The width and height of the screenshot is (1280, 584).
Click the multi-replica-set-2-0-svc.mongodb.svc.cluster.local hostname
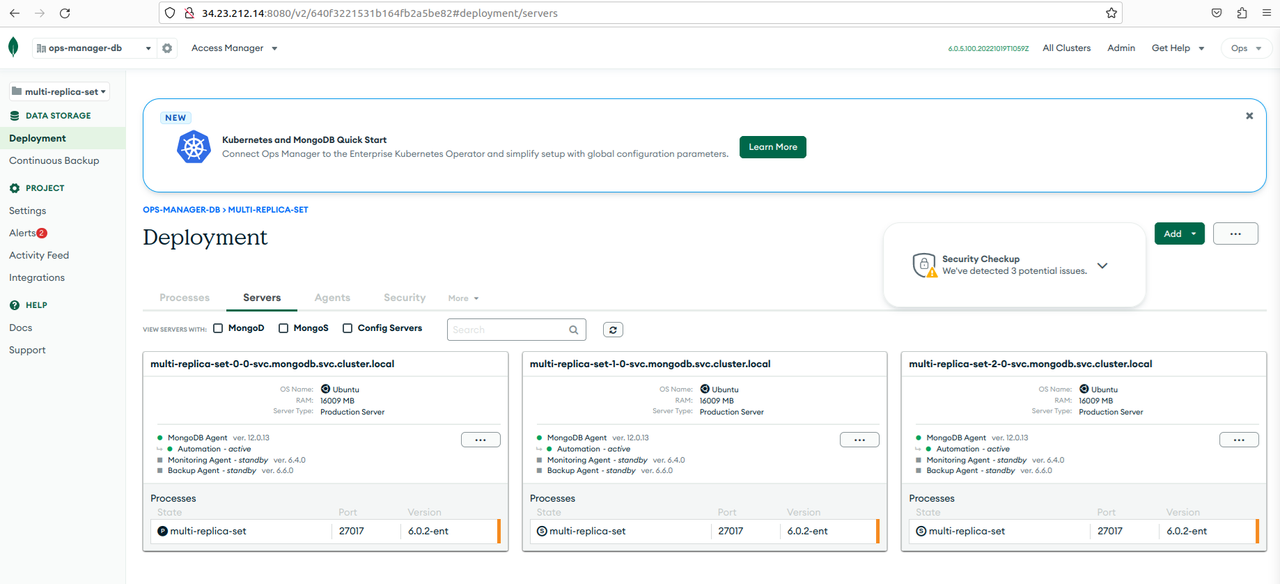1030,364
